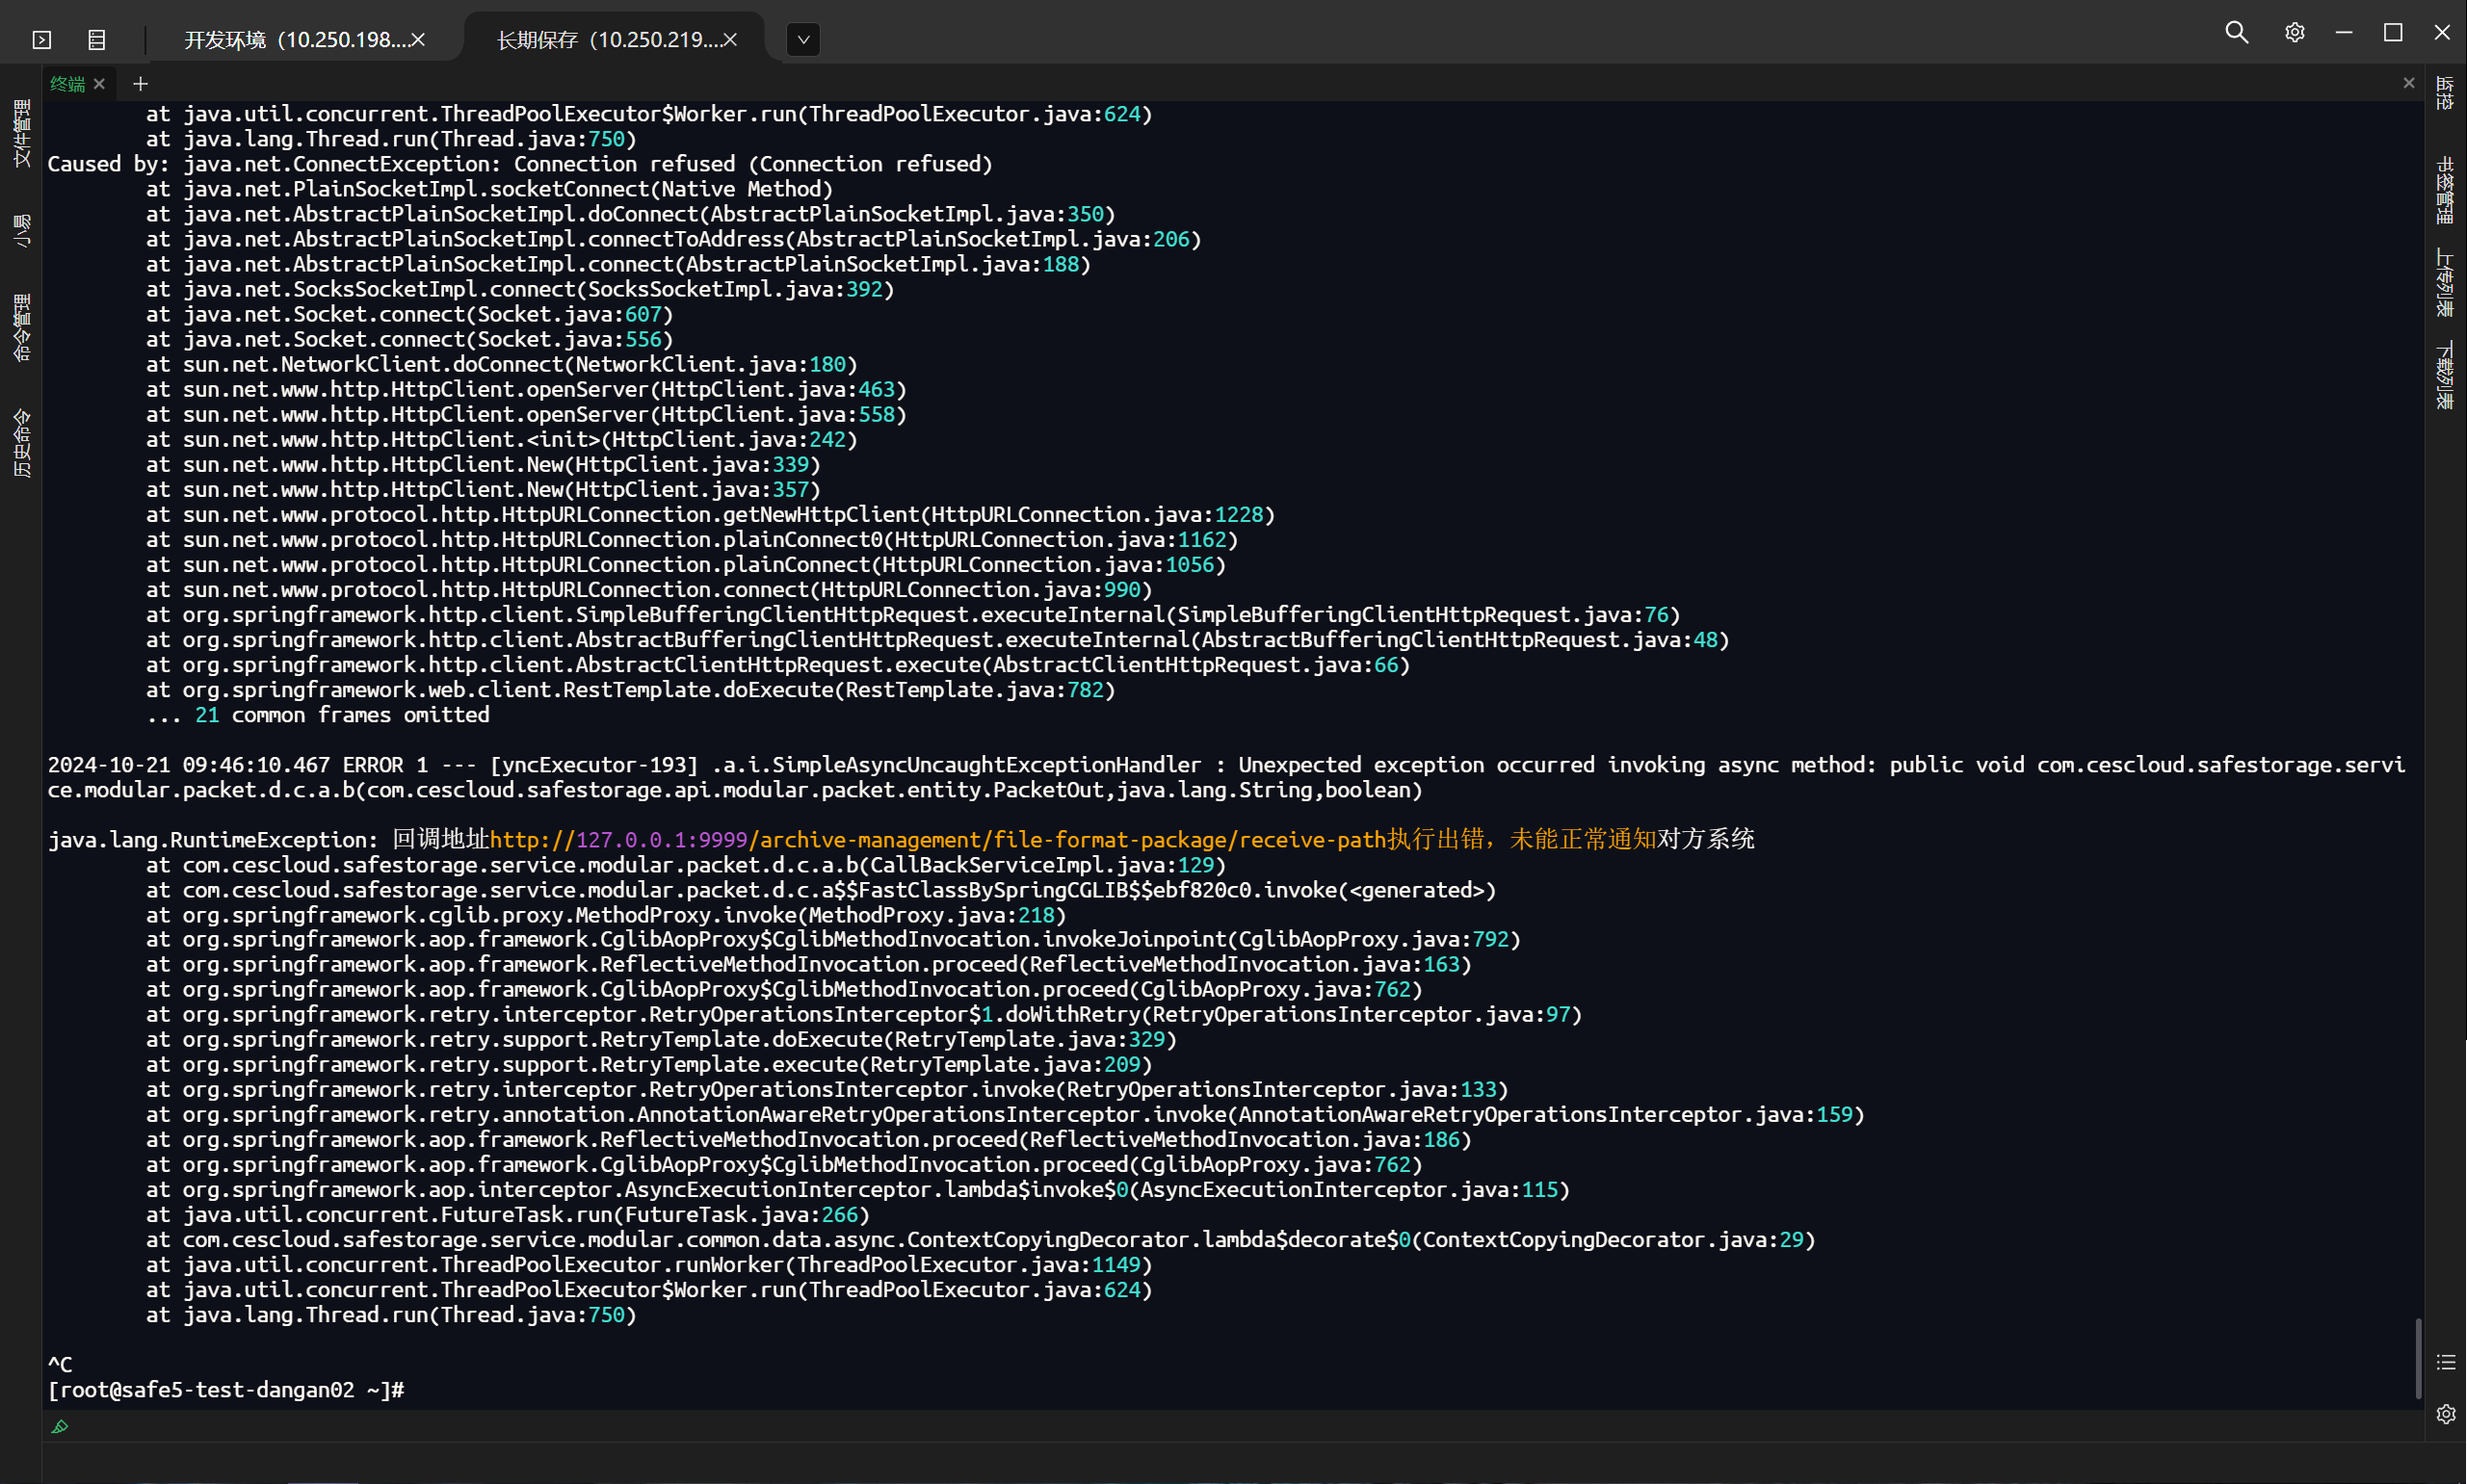Image resolution: width=2467 pixels, height=1484 pixels.
Task: Click the list icon at bottom-right sidebar
Action: tap(2445, 1362)
